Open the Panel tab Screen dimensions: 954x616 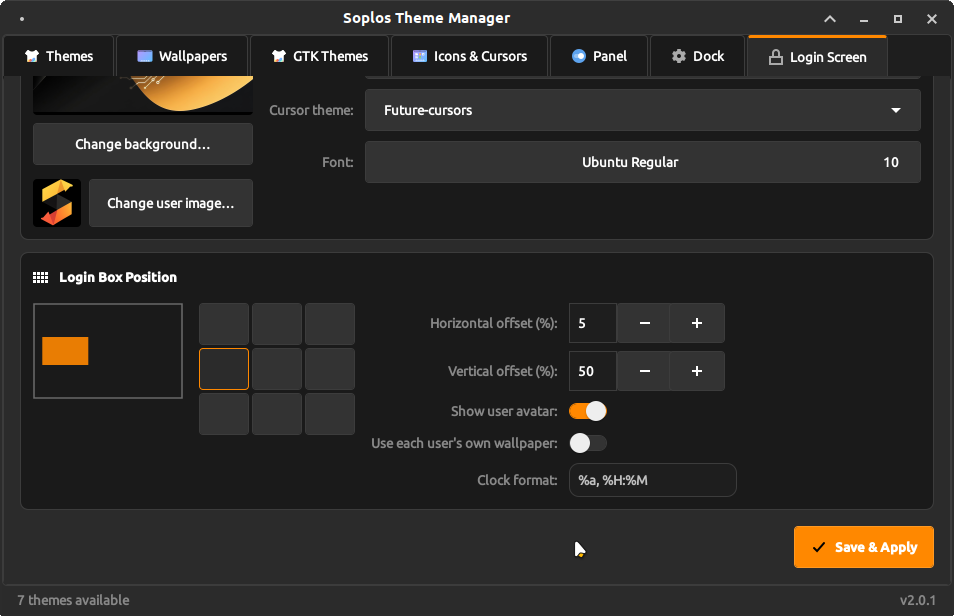(599, 56)
